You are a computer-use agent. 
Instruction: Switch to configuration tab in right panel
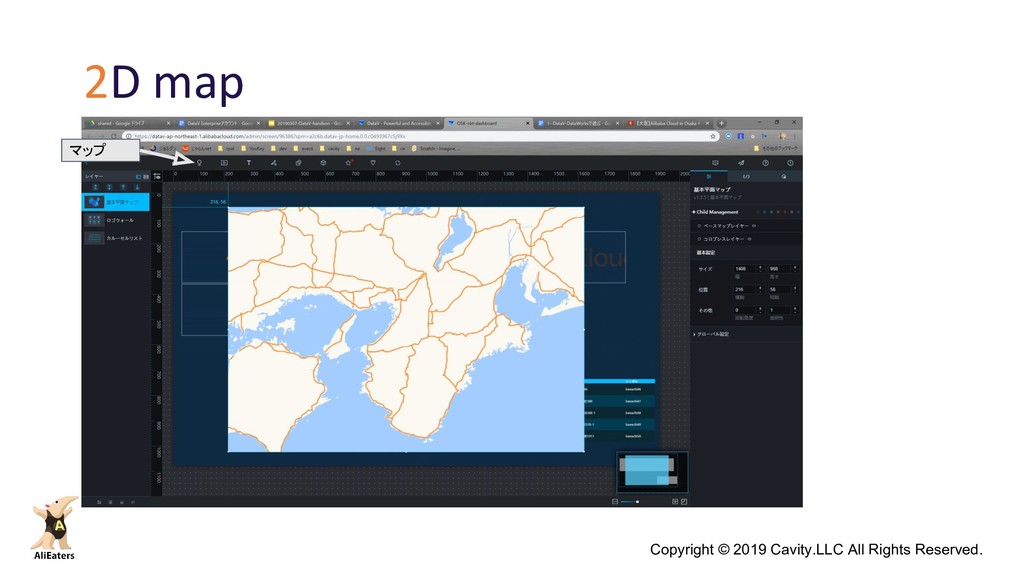pyautogui.click(x=709, y=176)
